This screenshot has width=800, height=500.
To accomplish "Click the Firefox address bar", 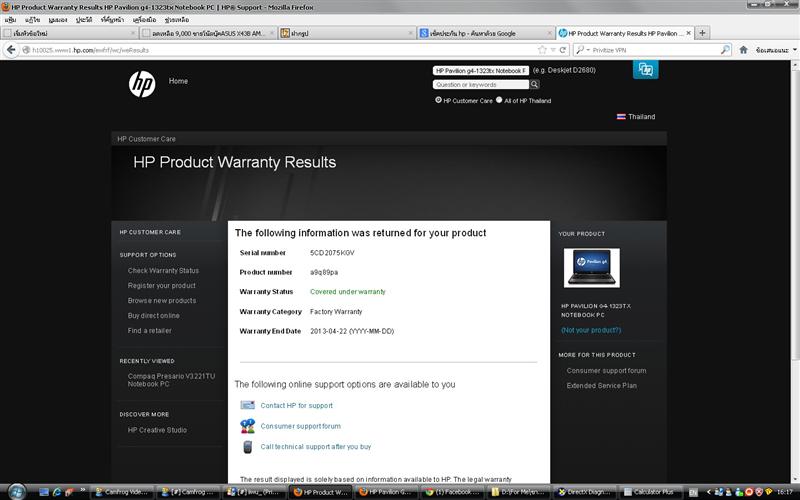I will pyautogui.click(x=283, y=50).
